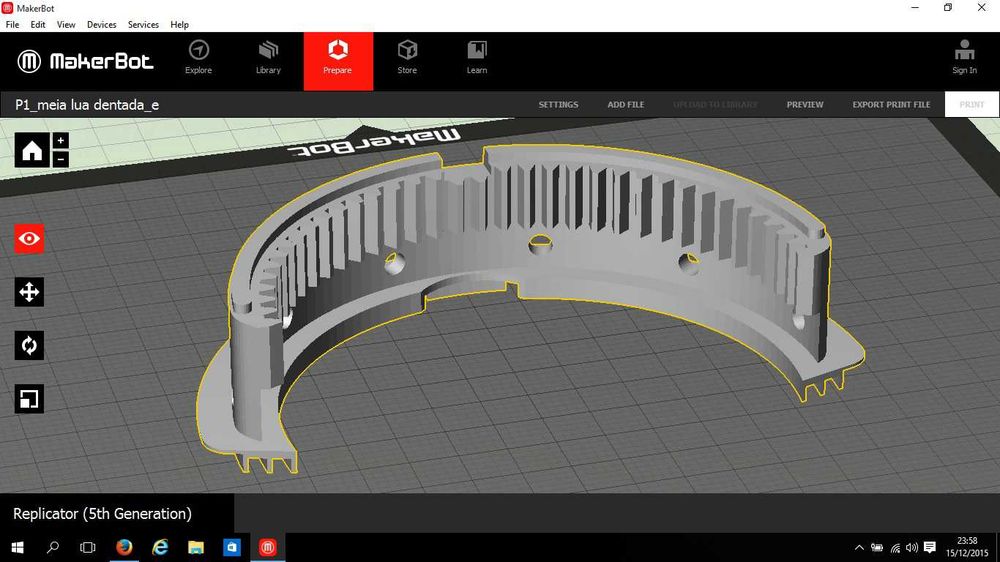Open the Edit menu
This screenshot has width=1000, height=562.
(x=38, y=25)
